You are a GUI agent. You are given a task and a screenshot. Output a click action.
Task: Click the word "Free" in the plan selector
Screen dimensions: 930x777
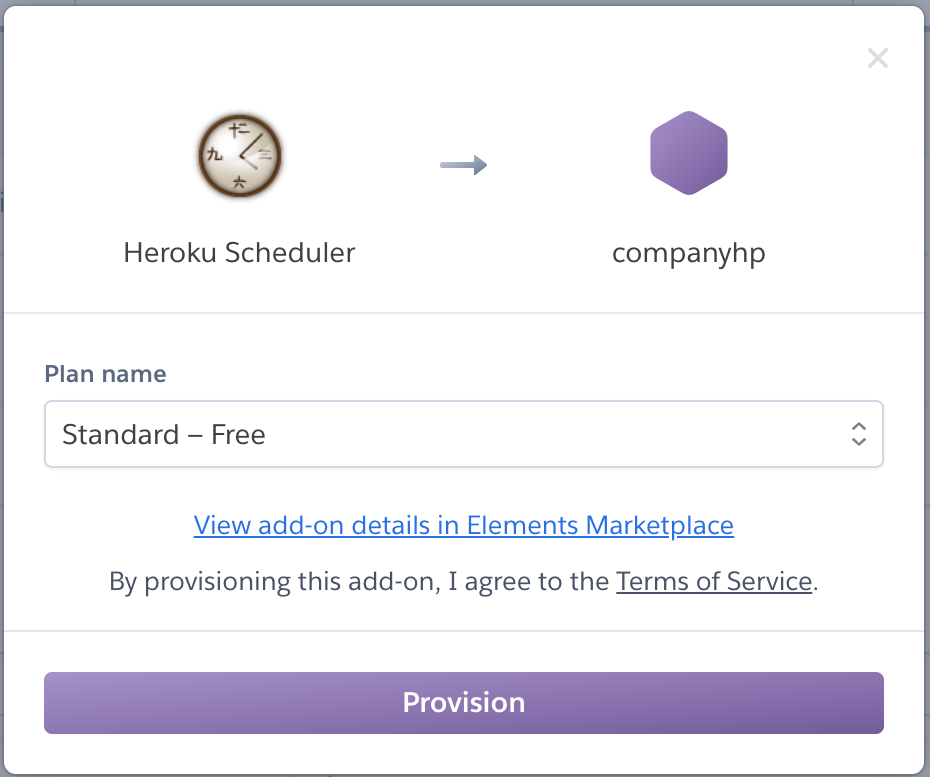click(x=238, y=435)
